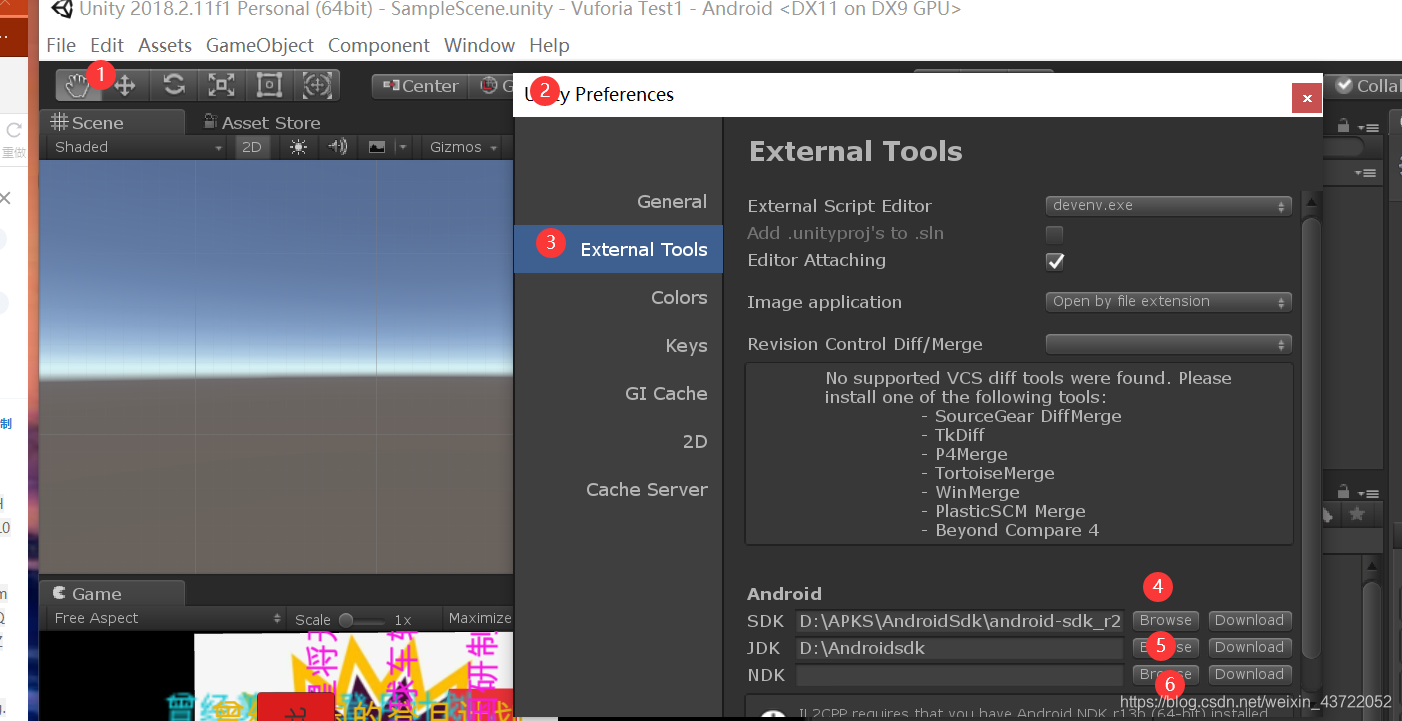Viewport: 1402px width, 721px height.
Task: Select the Rect Transform tool
Action: tap(269, 85)
